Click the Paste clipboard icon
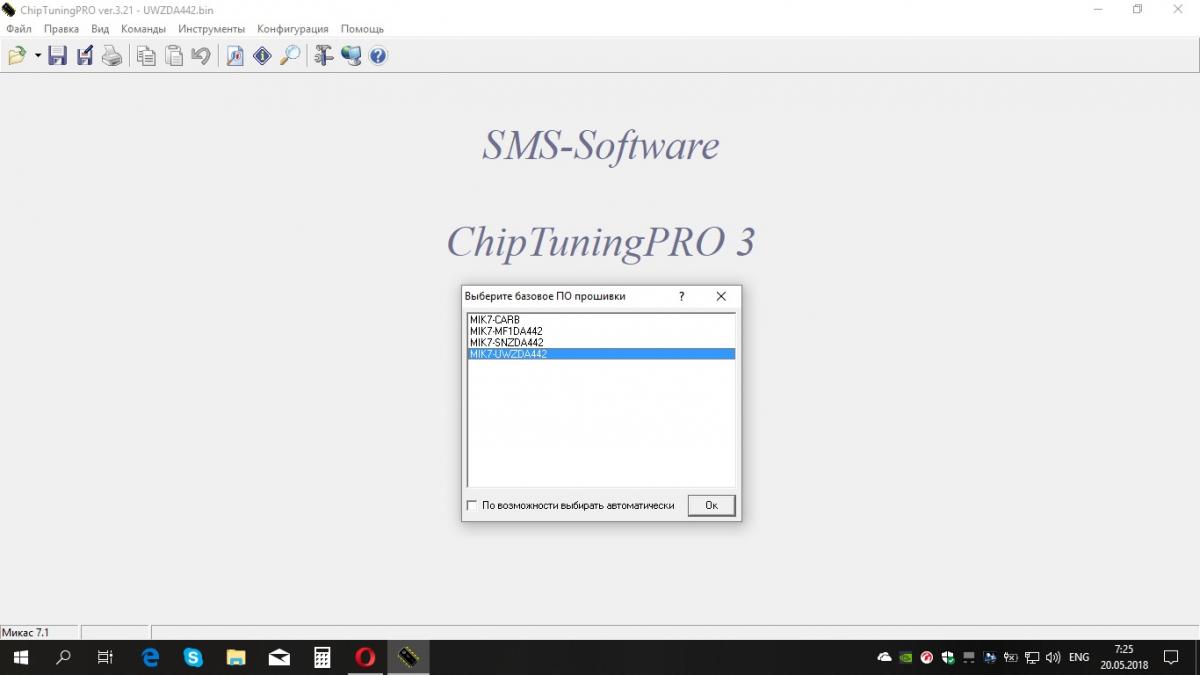Screen dimensions: 1200x675 pos(174,56)
